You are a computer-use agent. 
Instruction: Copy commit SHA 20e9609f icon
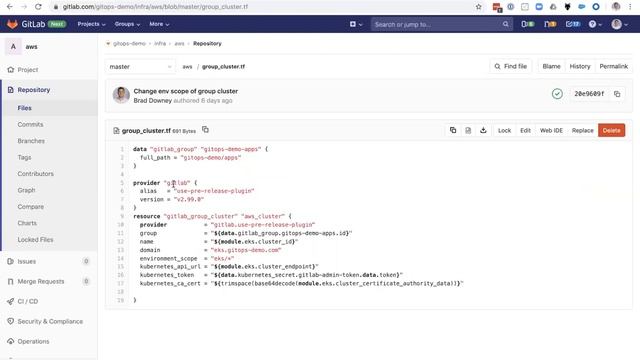(x=617, y=94)
